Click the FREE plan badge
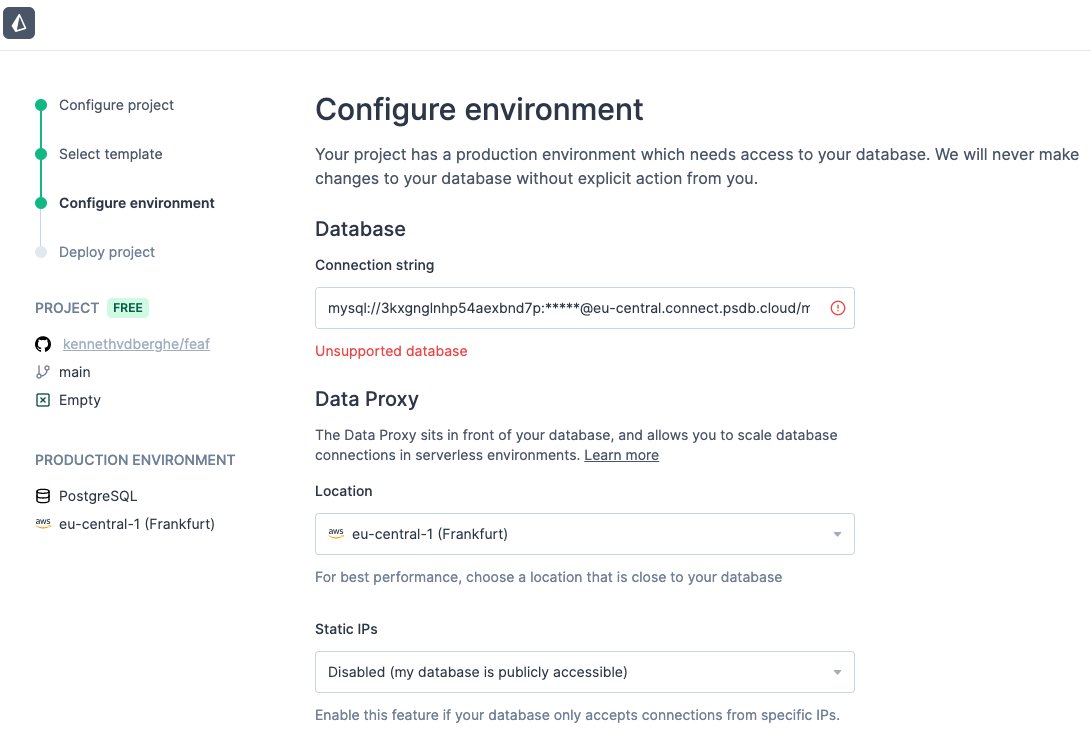Viewport: 1091px width, 741px height. (128, 308)
